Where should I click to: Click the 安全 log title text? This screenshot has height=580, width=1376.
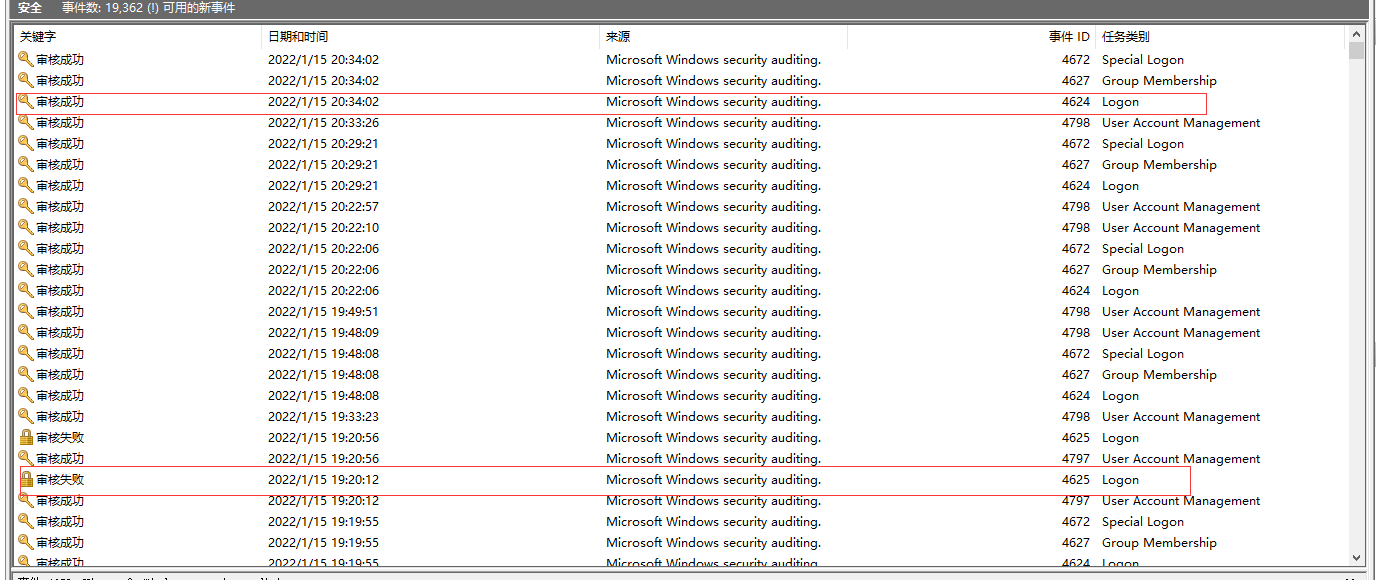[30, 8]
